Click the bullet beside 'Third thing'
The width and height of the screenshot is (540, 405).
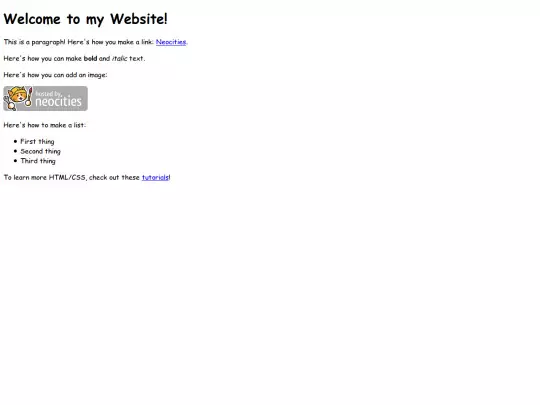(x=15, y=160)
